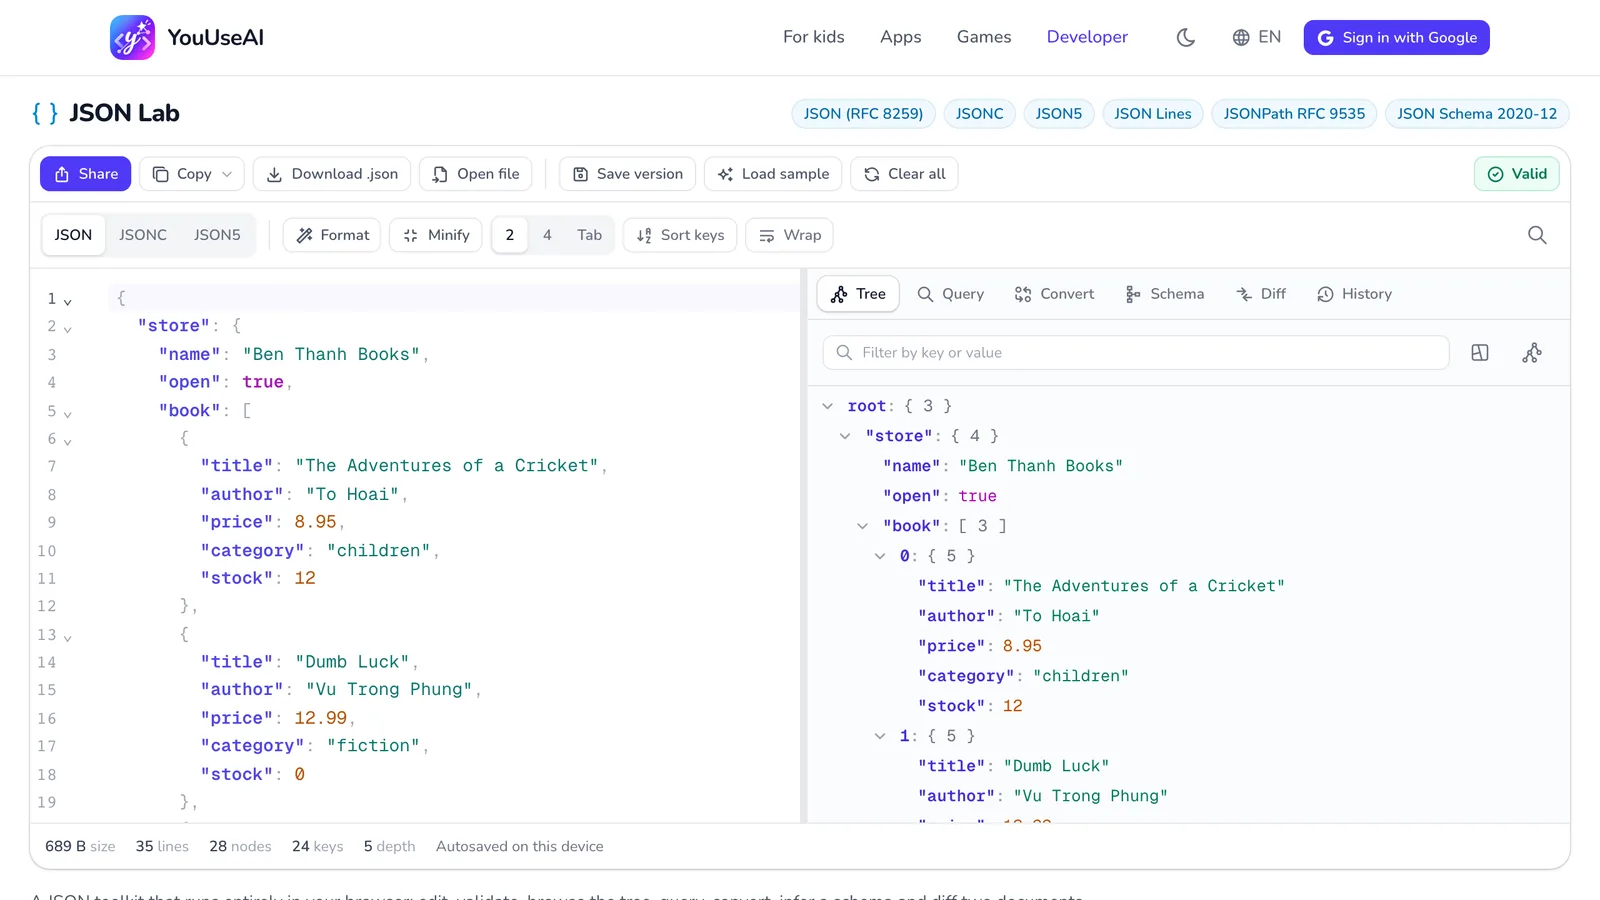Collapse the root node in tree
The width and height of the screenshot is (1600, 900).
[827, 406]
